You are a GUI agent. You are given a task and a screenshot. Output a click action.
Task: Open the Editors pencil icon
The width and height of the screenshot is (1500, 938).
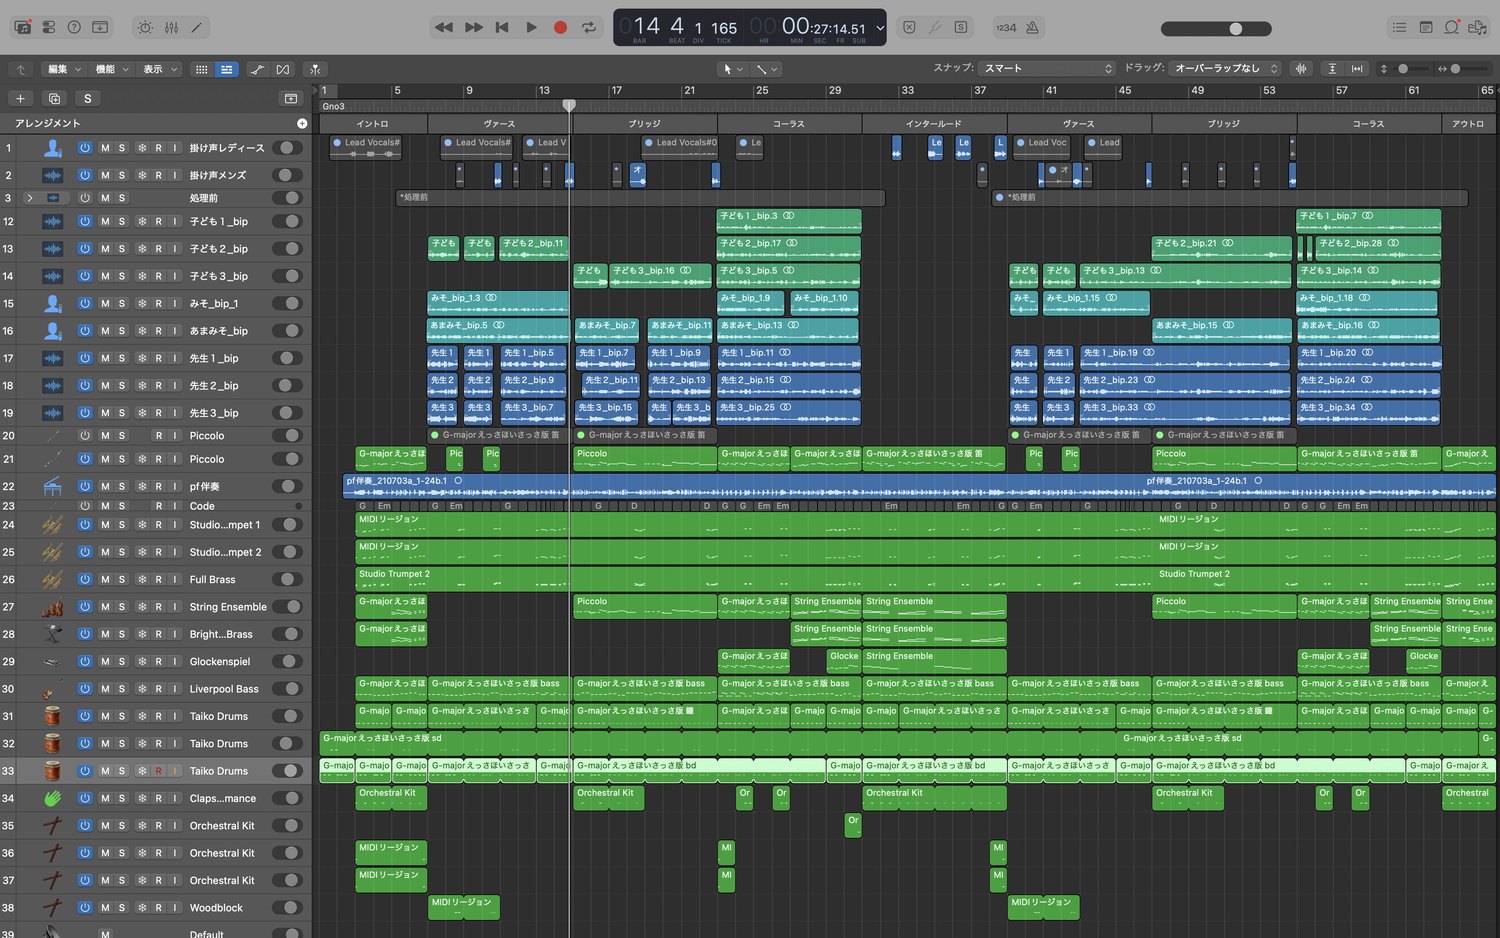tap(197, 27)
